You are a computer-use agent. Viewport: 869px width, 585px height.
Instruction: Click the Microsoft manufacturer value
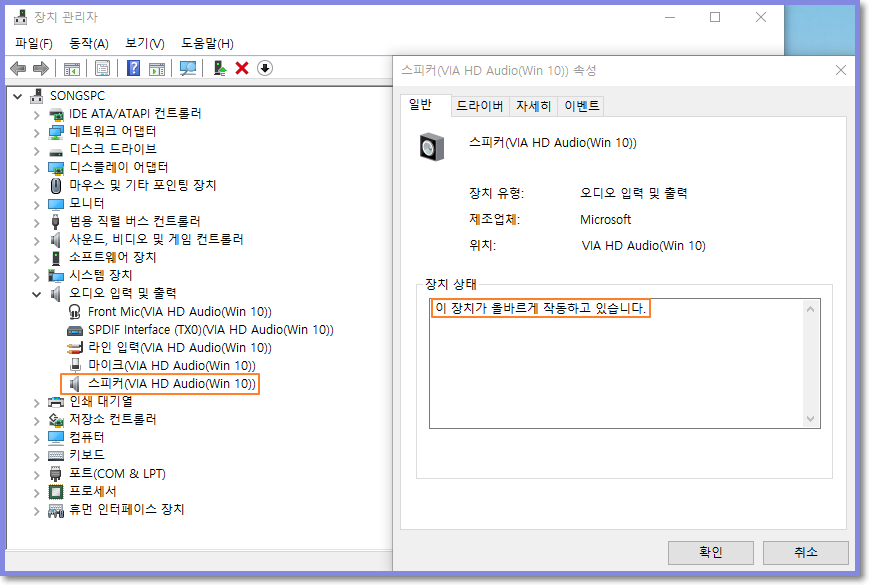605,220
